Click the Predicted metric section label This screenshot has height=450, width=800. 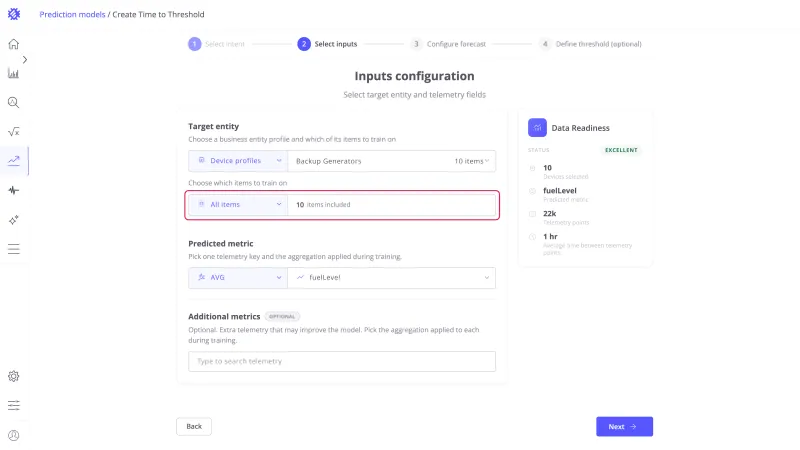click(220, 243)
